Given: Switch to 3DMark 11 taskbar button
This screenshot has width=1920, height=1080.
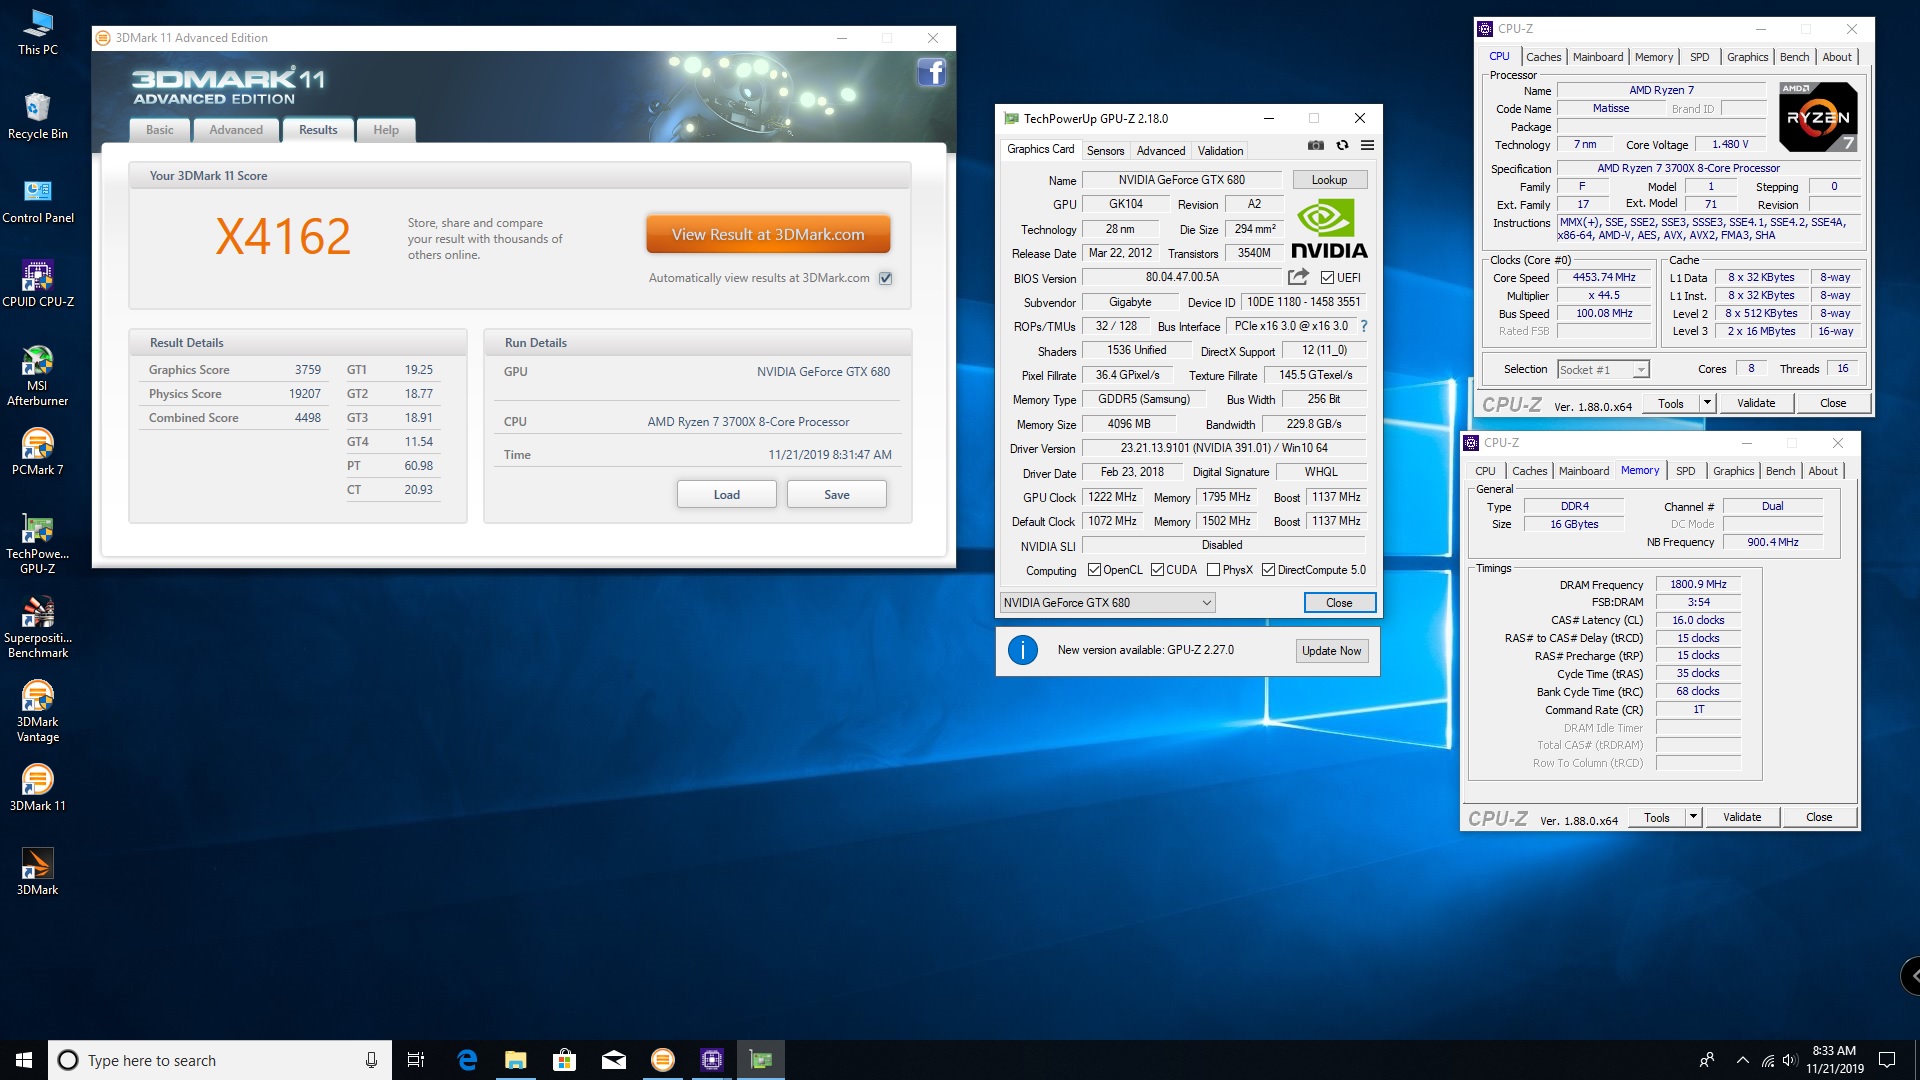Looking at the screenshot, I should 663,1060.
